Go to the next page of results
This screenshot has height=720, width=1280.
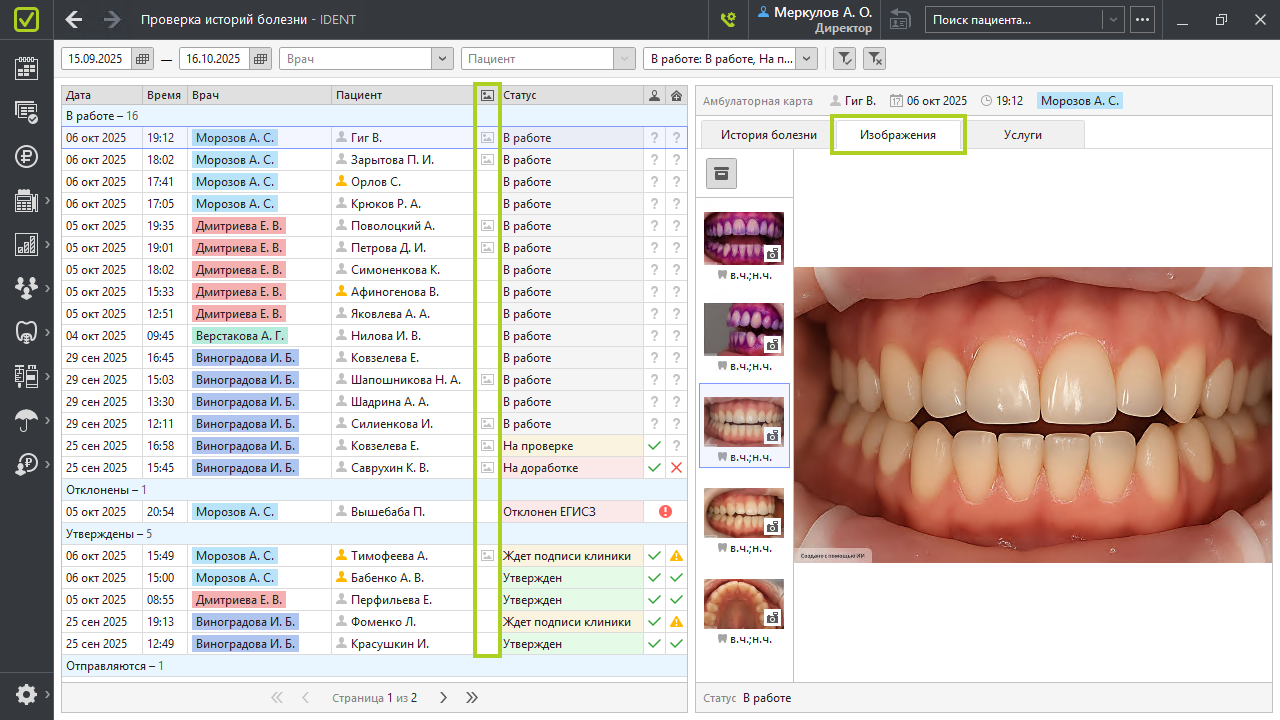(443, 698)
